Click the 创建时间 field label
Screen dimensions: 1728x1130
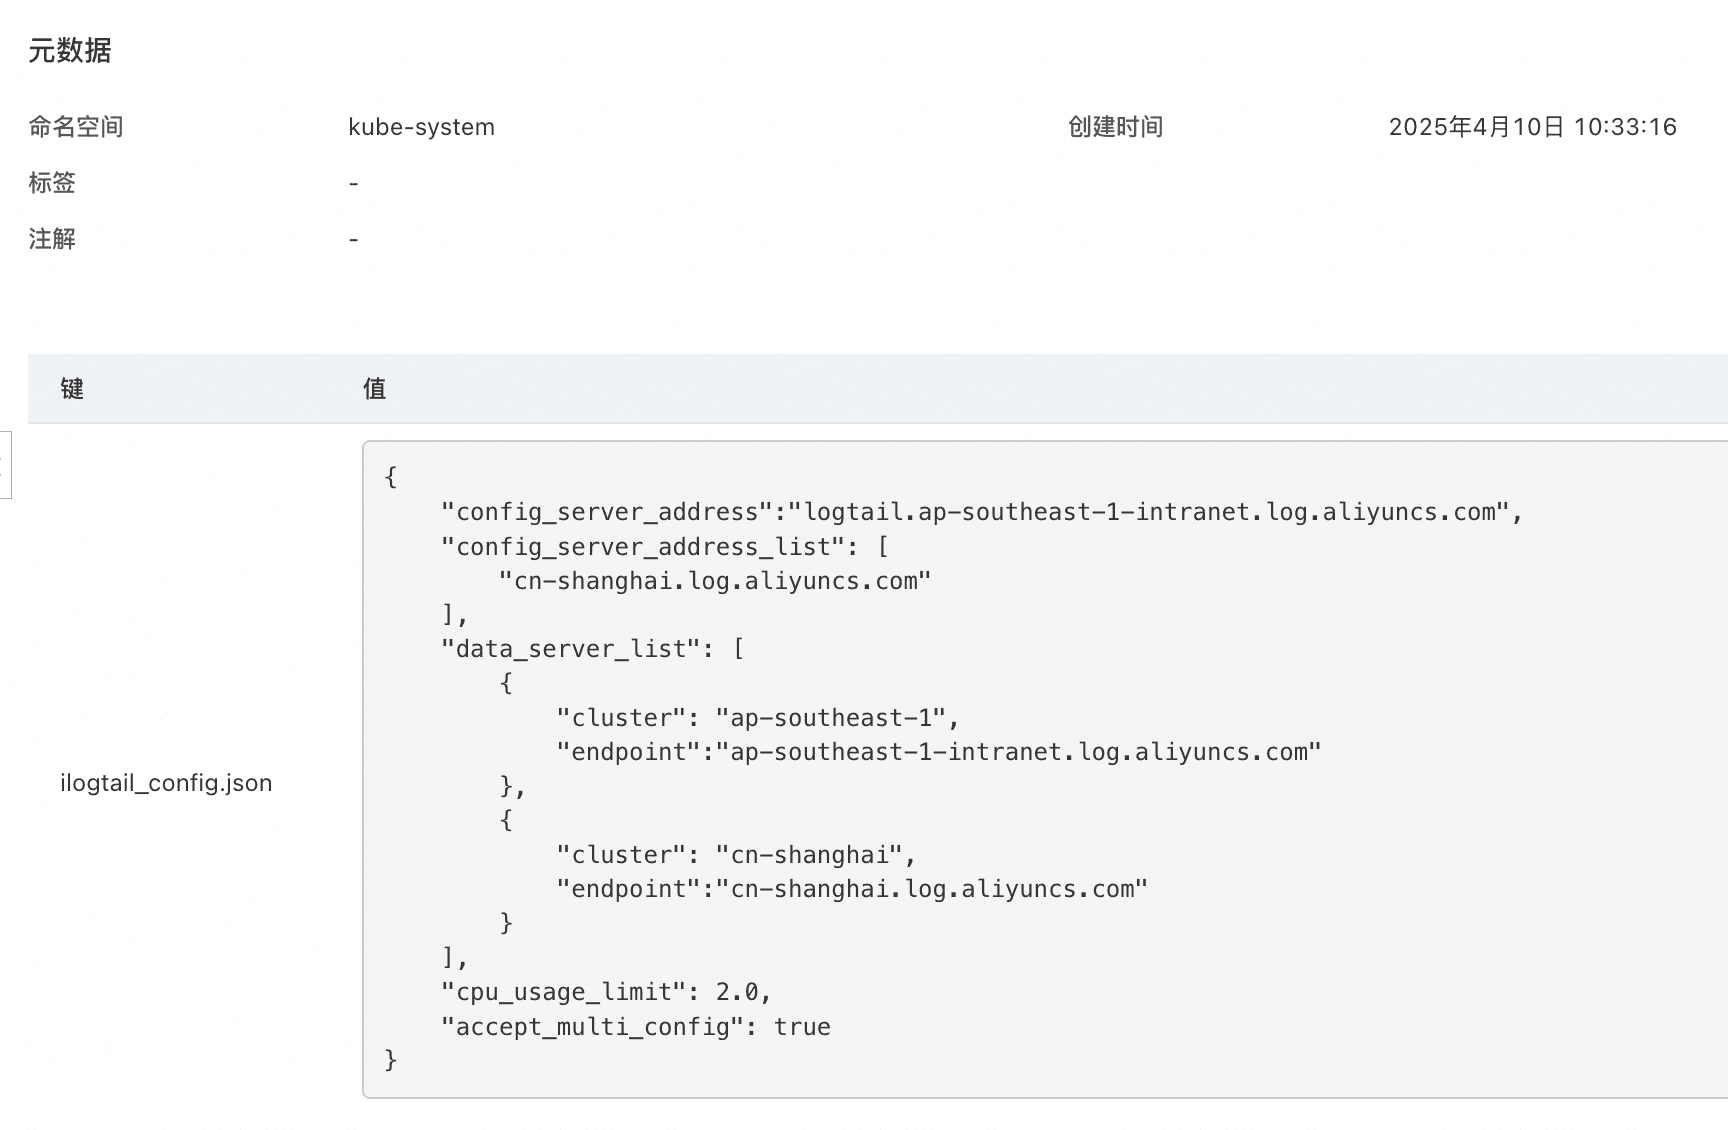(x=1115, y=127)
